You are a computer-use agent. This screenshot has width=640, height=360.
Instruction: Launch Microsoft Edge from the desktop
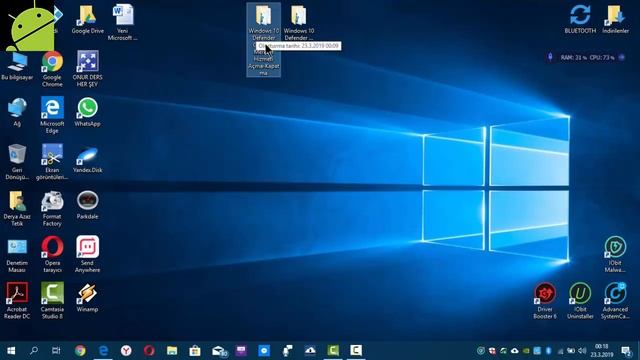coord(52,115)
